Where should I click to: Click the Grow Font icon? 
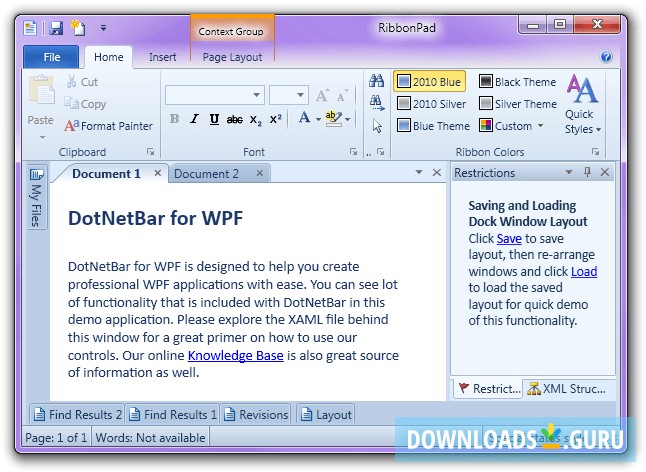tap(322, 95)
